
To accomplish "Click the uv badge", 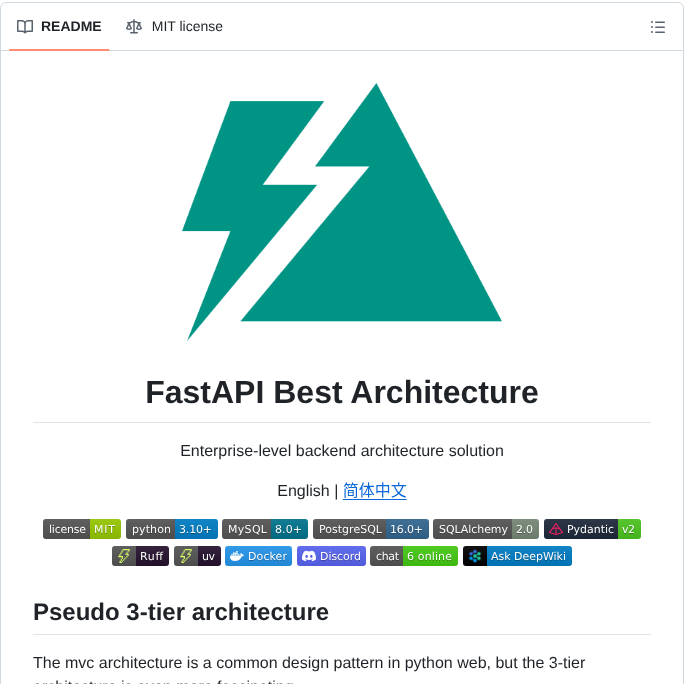I will [x=198, y=556].
